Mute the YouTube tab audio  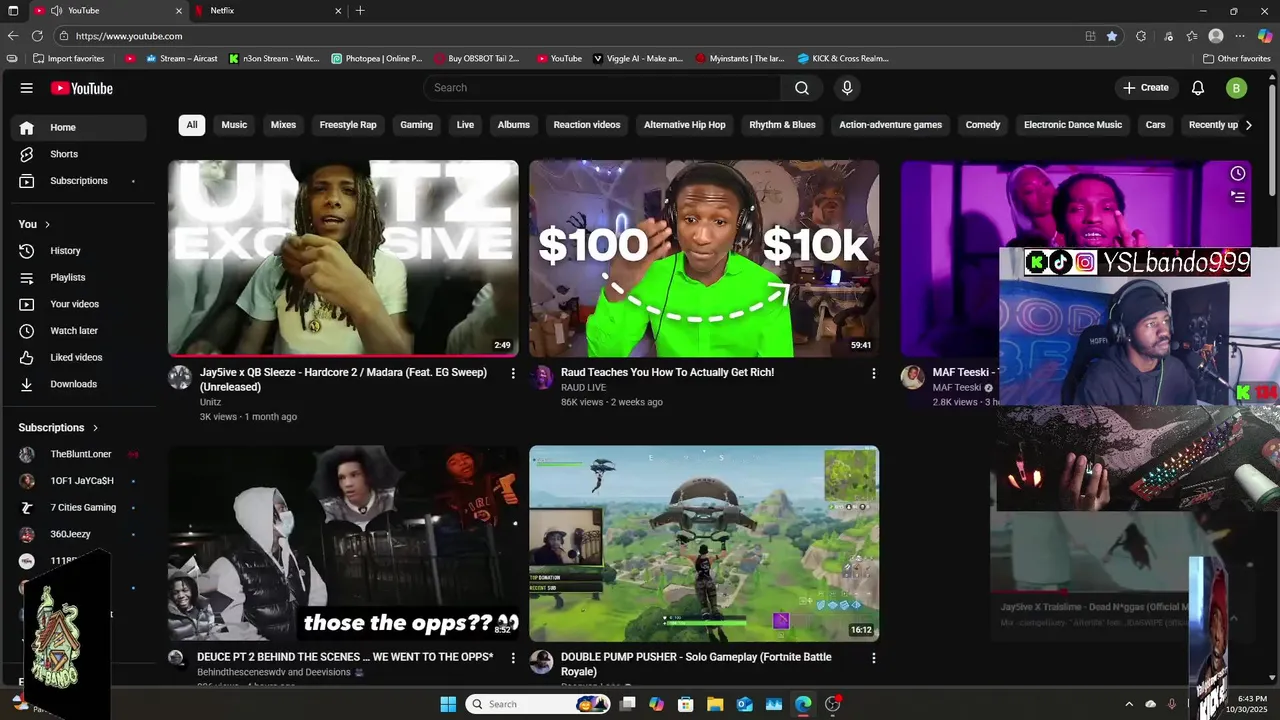(x=56, y=11)
